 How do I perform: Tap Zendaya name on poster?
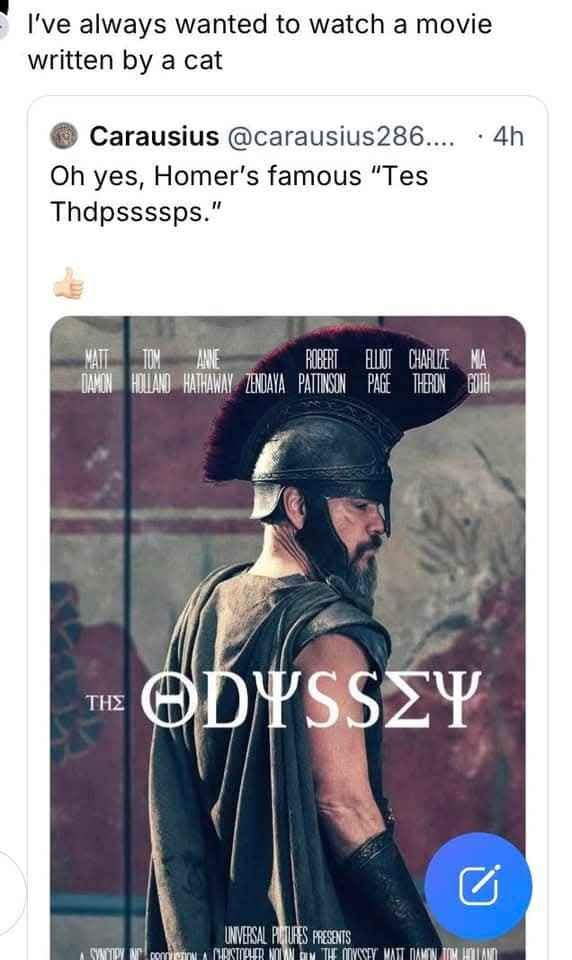click(265, 384)
